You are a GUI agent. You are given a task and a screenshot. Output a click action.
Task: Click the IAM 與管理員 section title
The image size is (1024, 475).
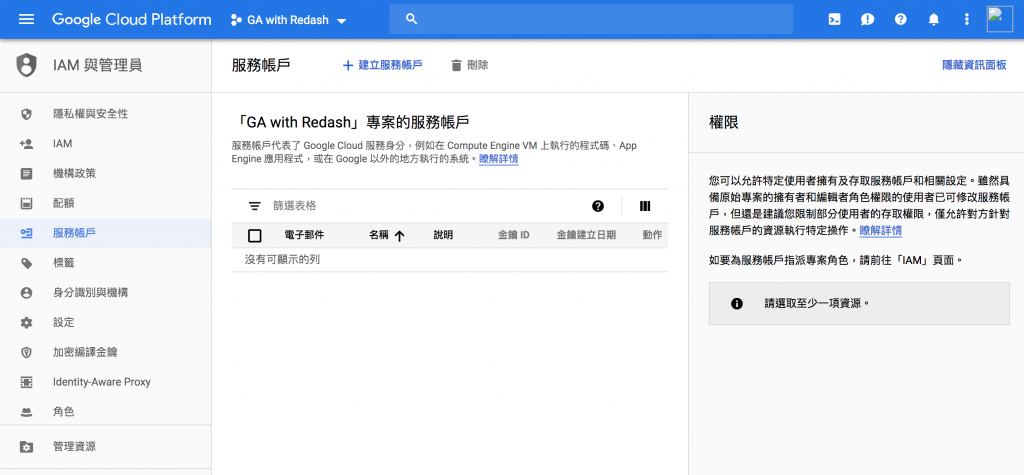[x=97, y=65]
